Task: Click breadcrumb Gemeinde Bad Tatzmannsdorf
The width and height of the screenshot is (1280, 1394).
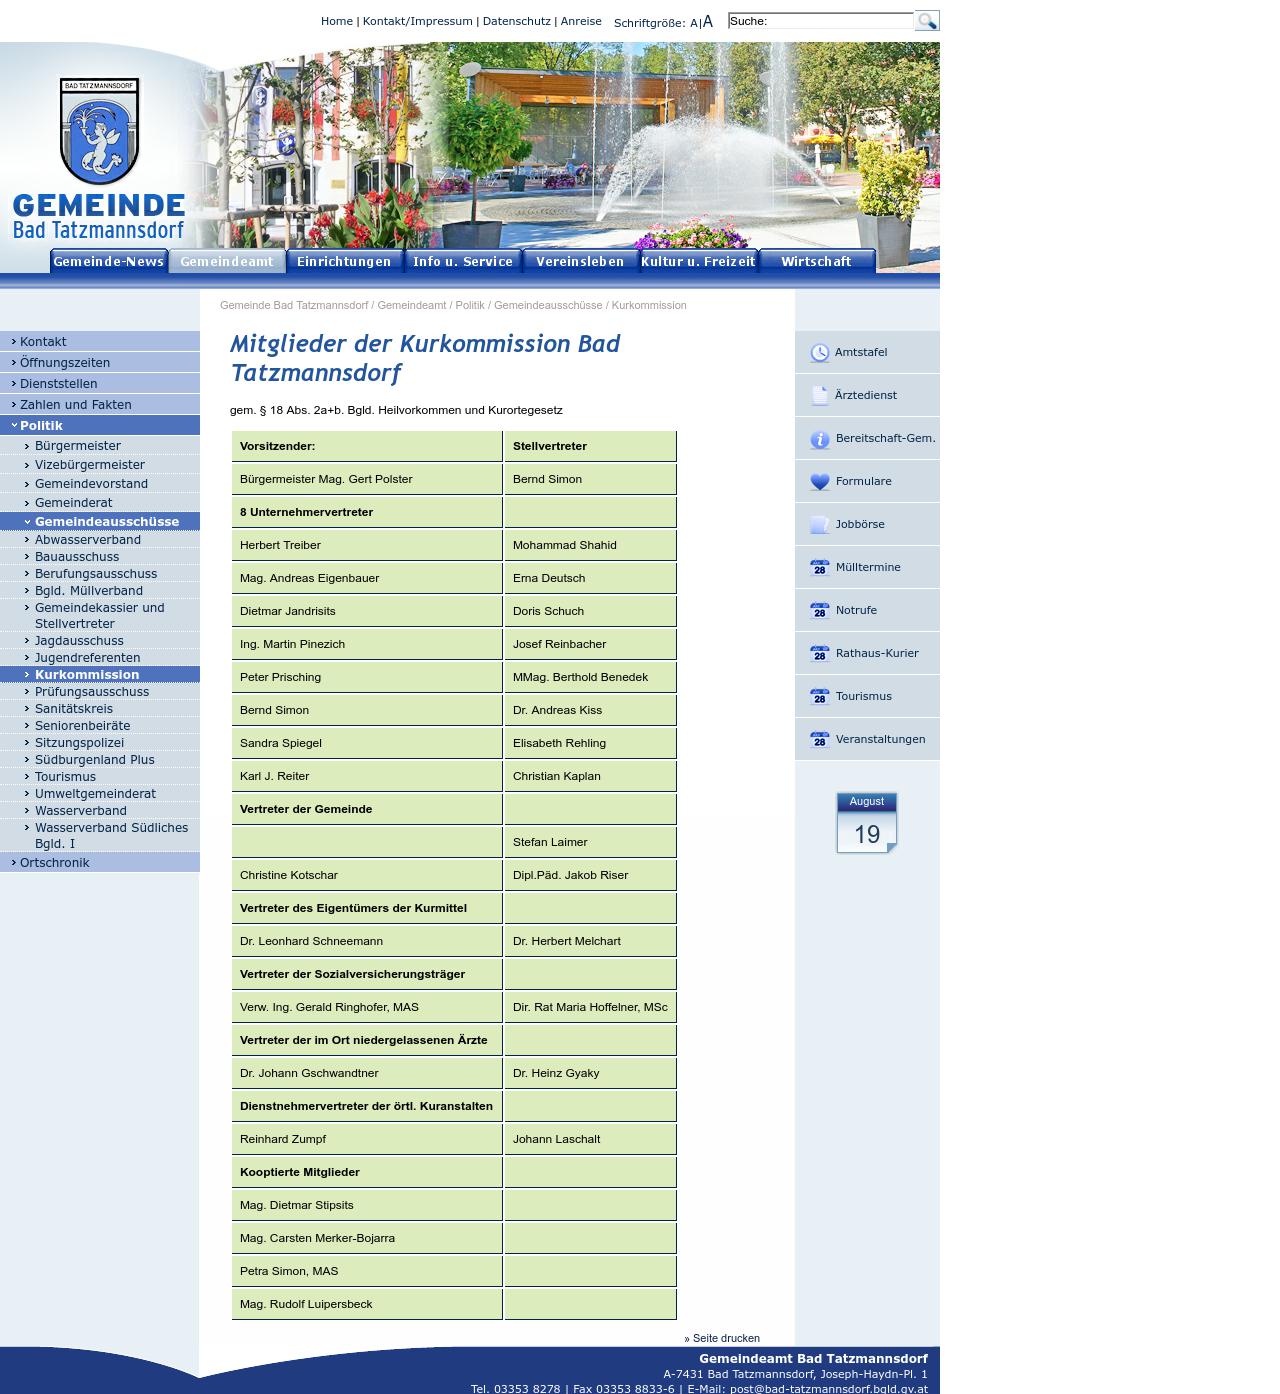Action: (294, 305)
